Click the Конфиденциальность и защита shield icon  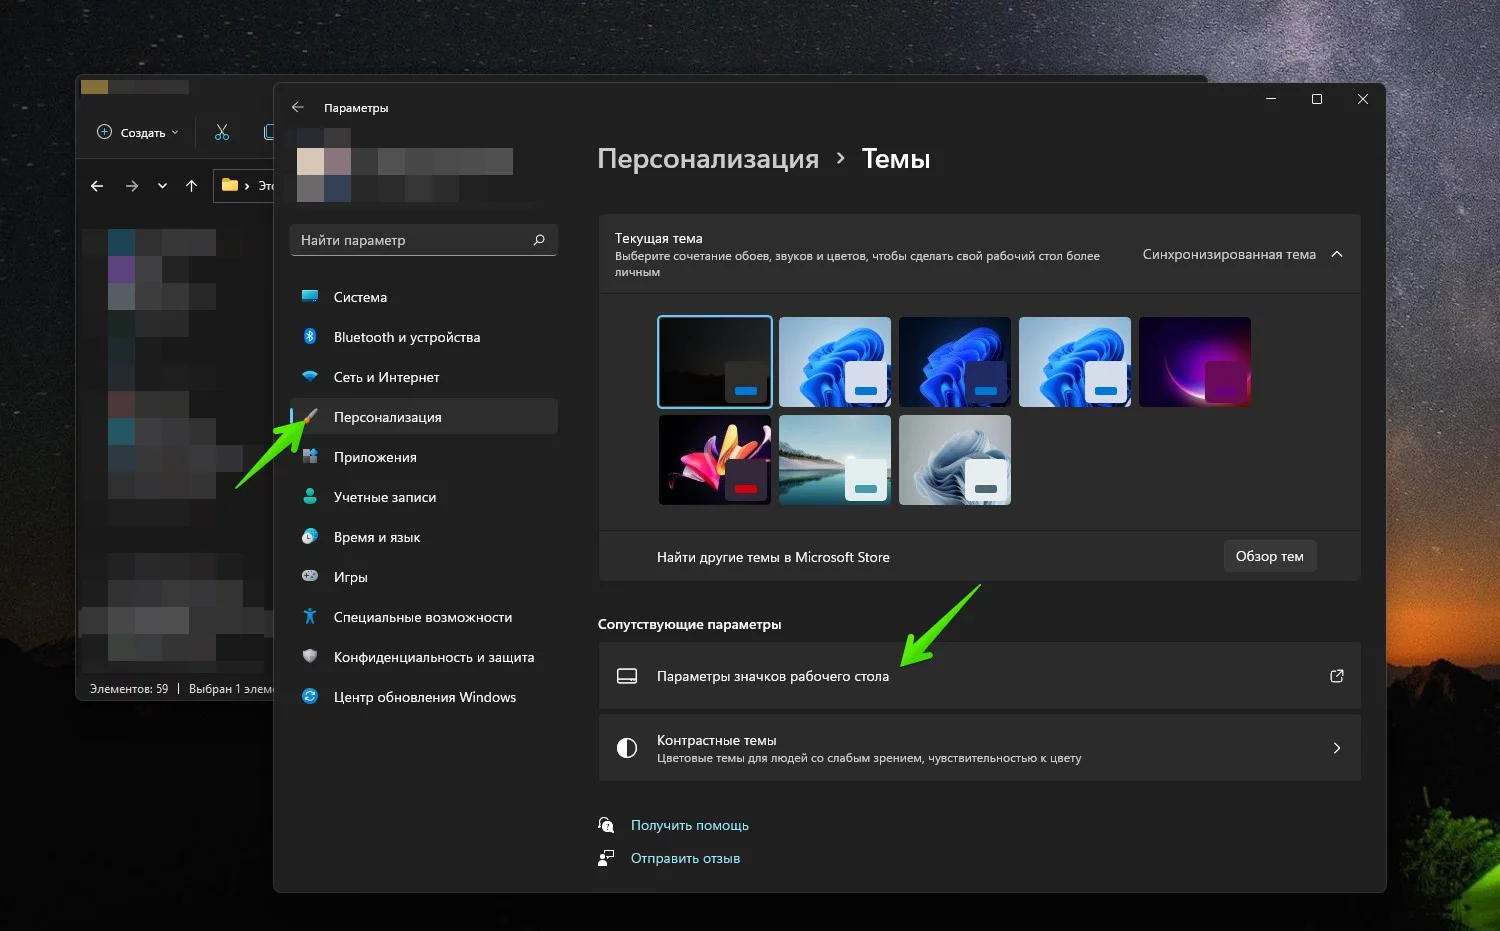(x=310, y=656)
